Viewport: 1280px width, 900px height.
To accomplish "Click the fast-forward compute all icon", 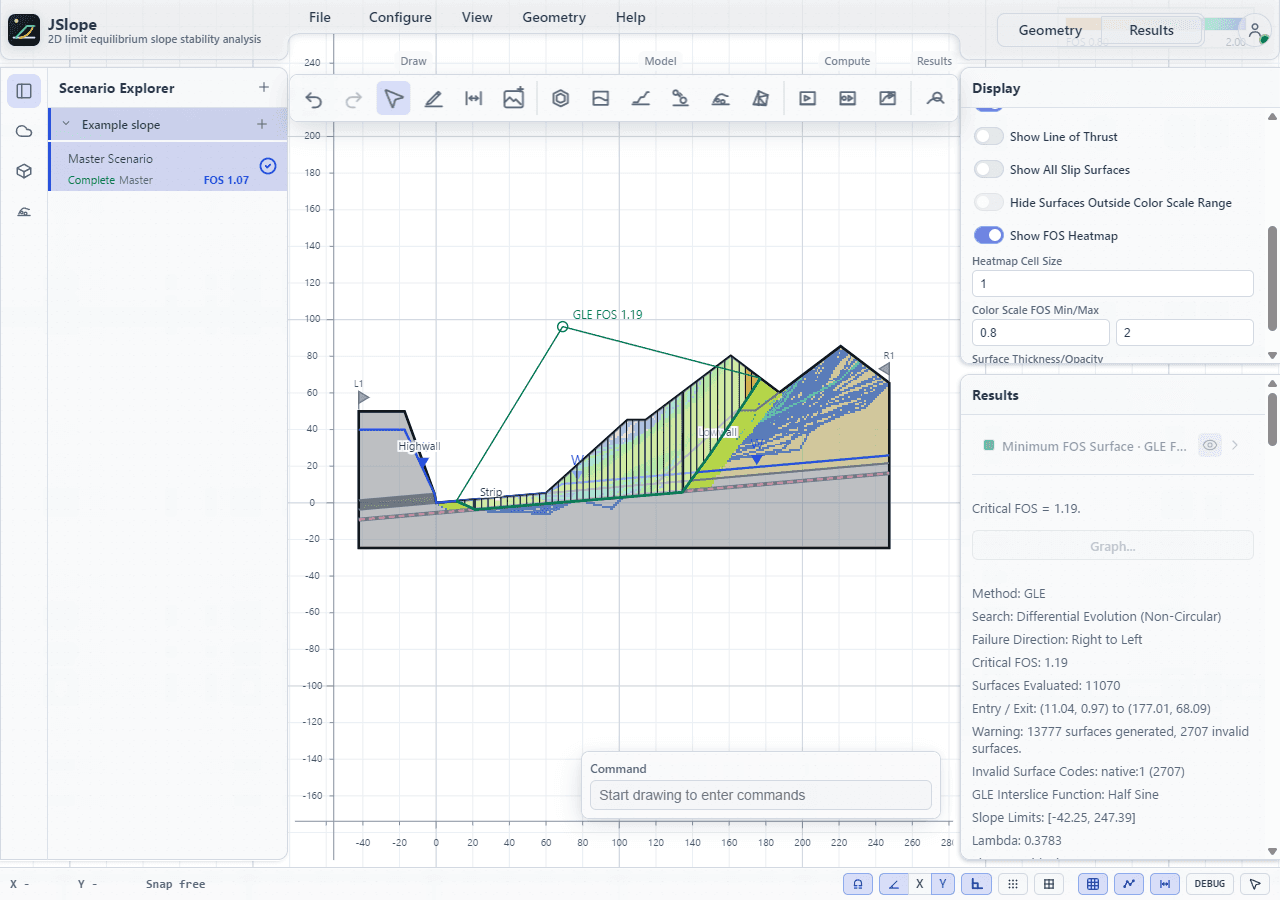I will pos(847,99).
